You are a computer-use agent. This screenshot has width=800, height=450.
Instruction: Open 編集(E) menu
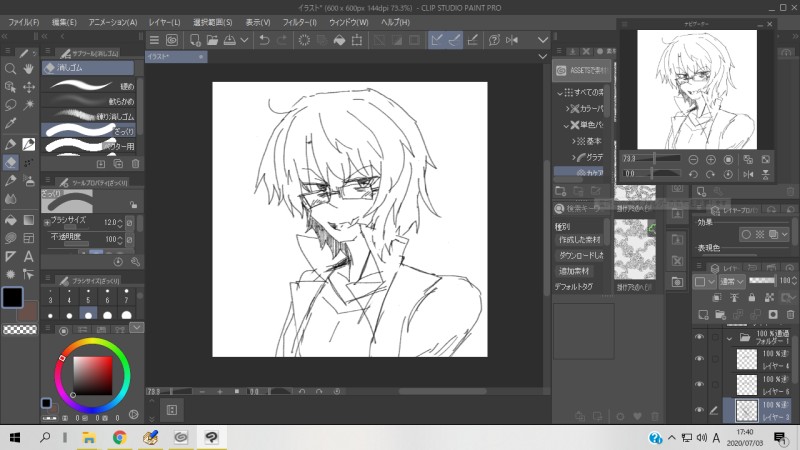click(x=64, y=22)
